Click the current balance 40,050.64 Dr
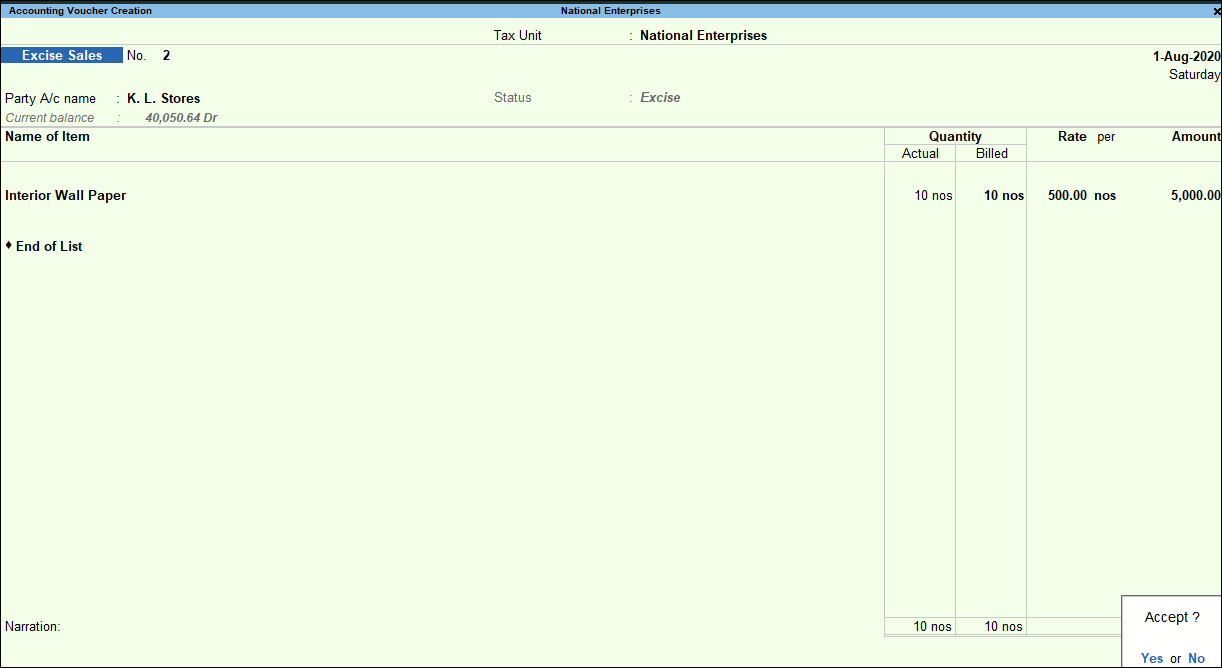1222x668 pixels. click(x=181, y=118)
